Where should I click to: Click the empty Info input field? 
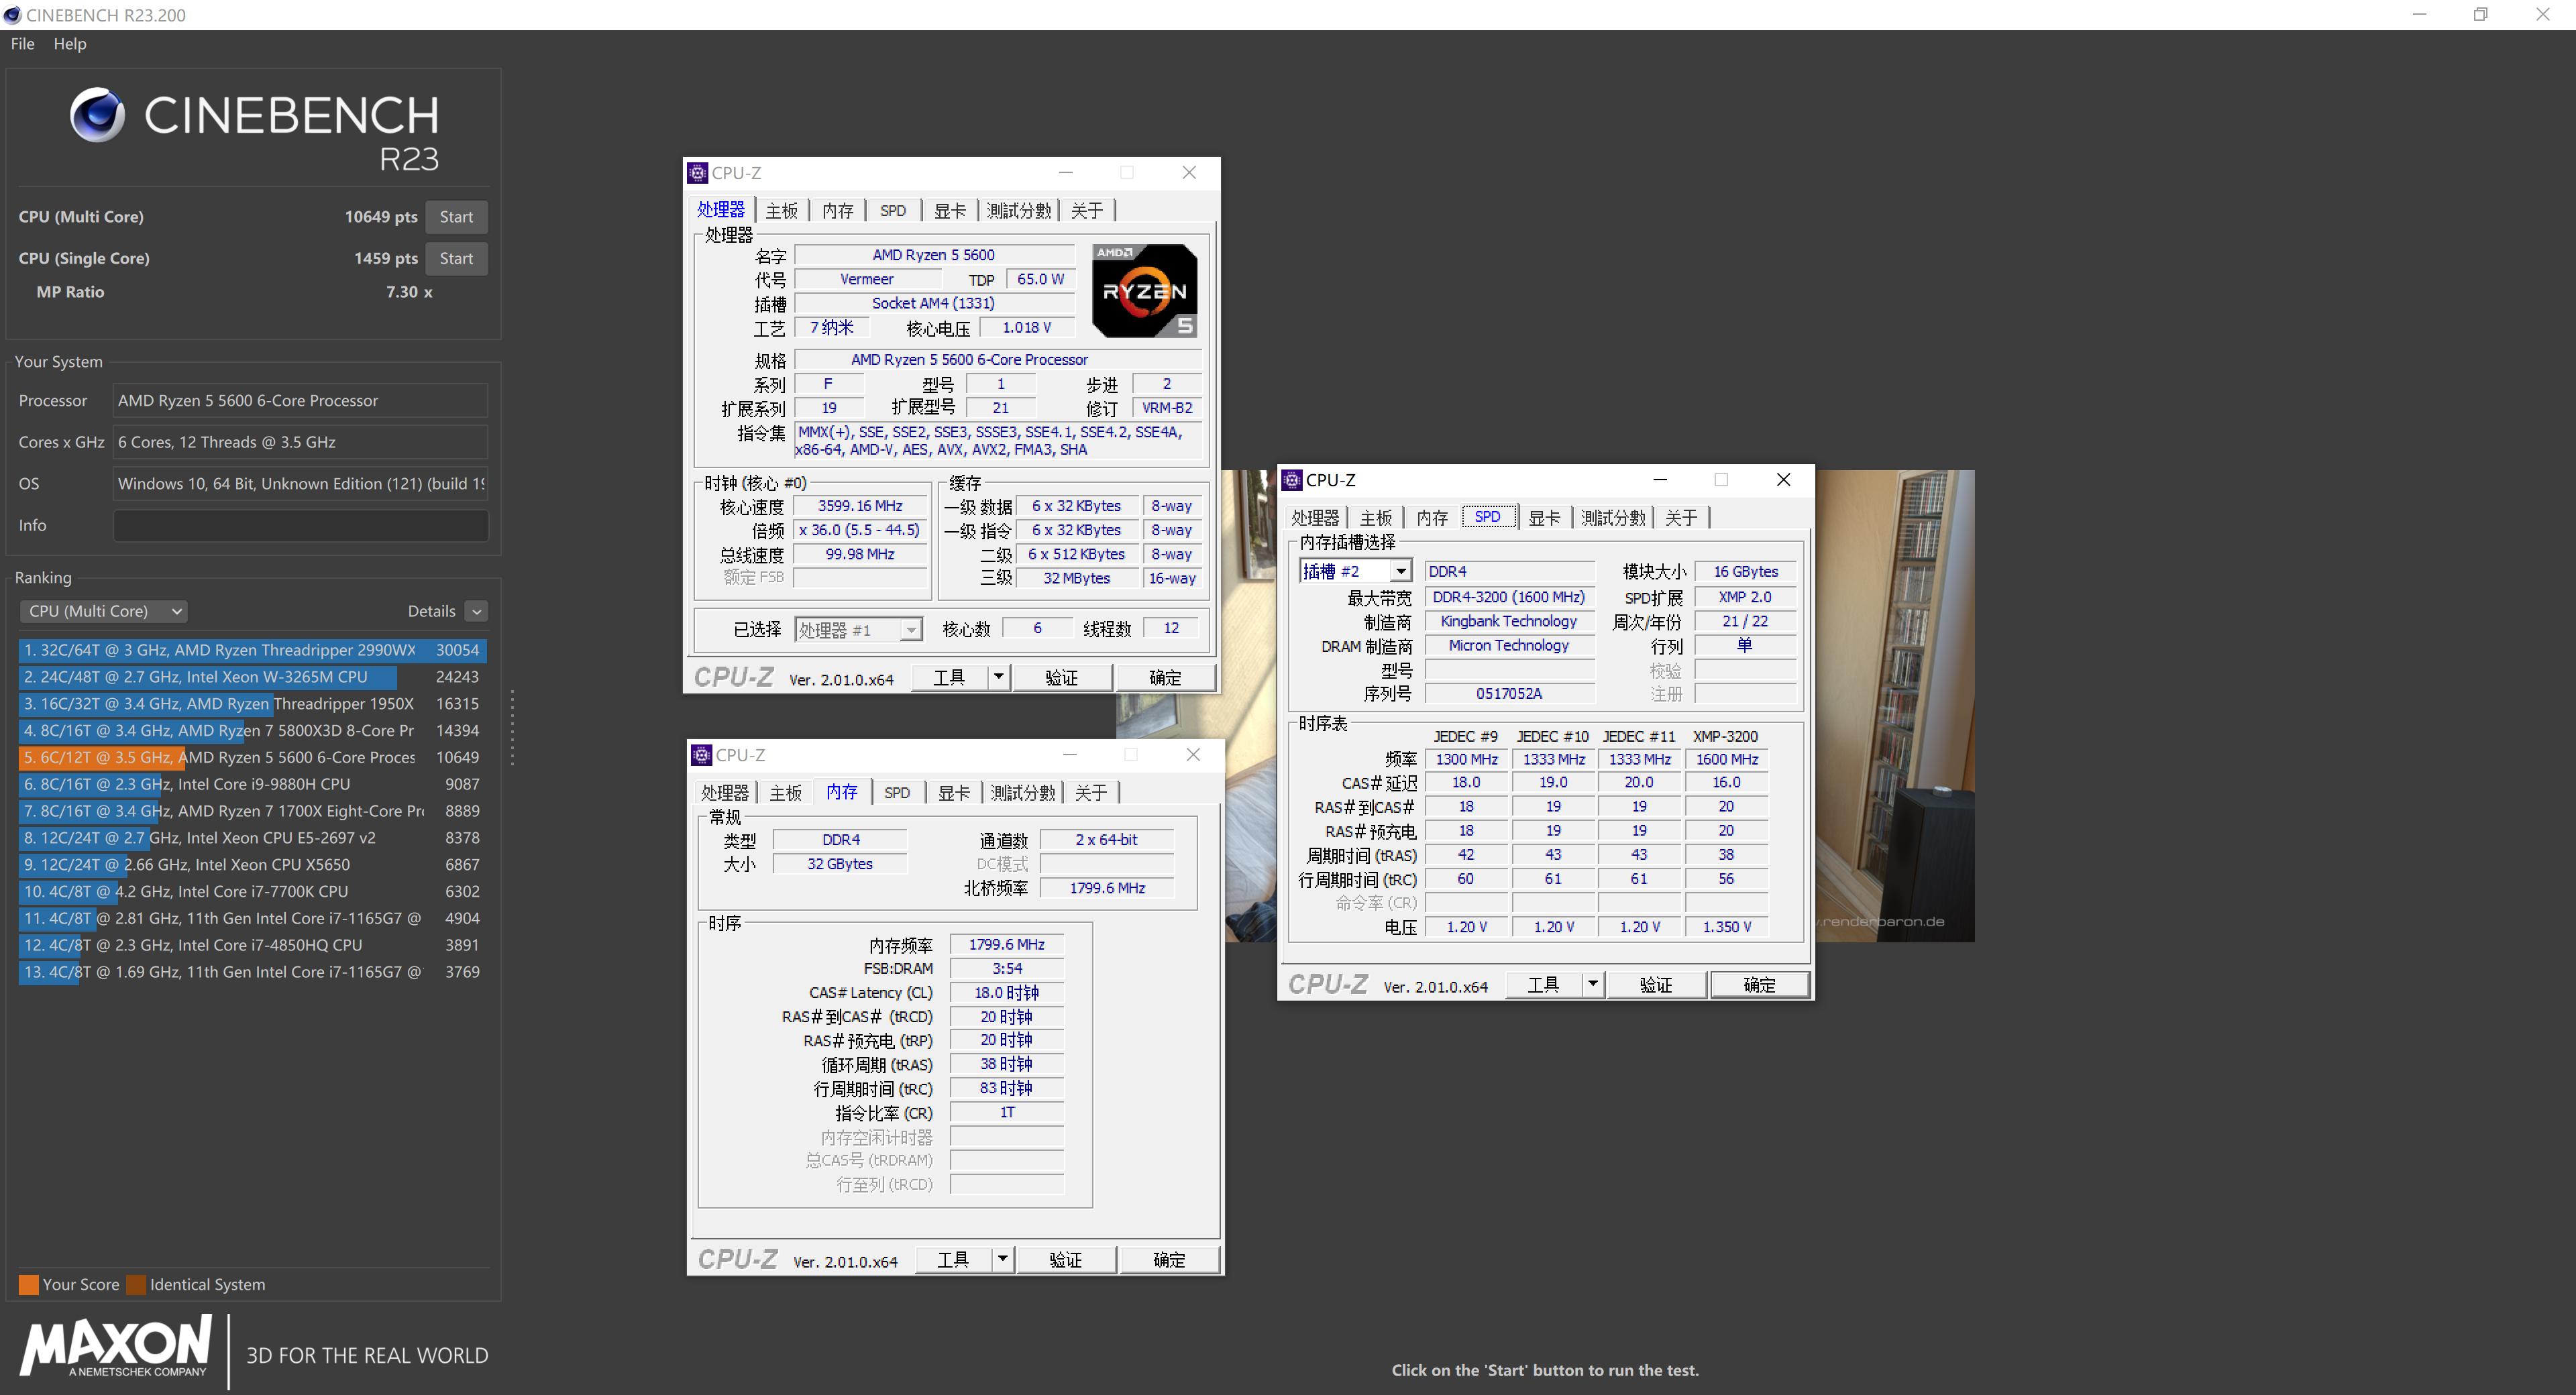(300, 525)
